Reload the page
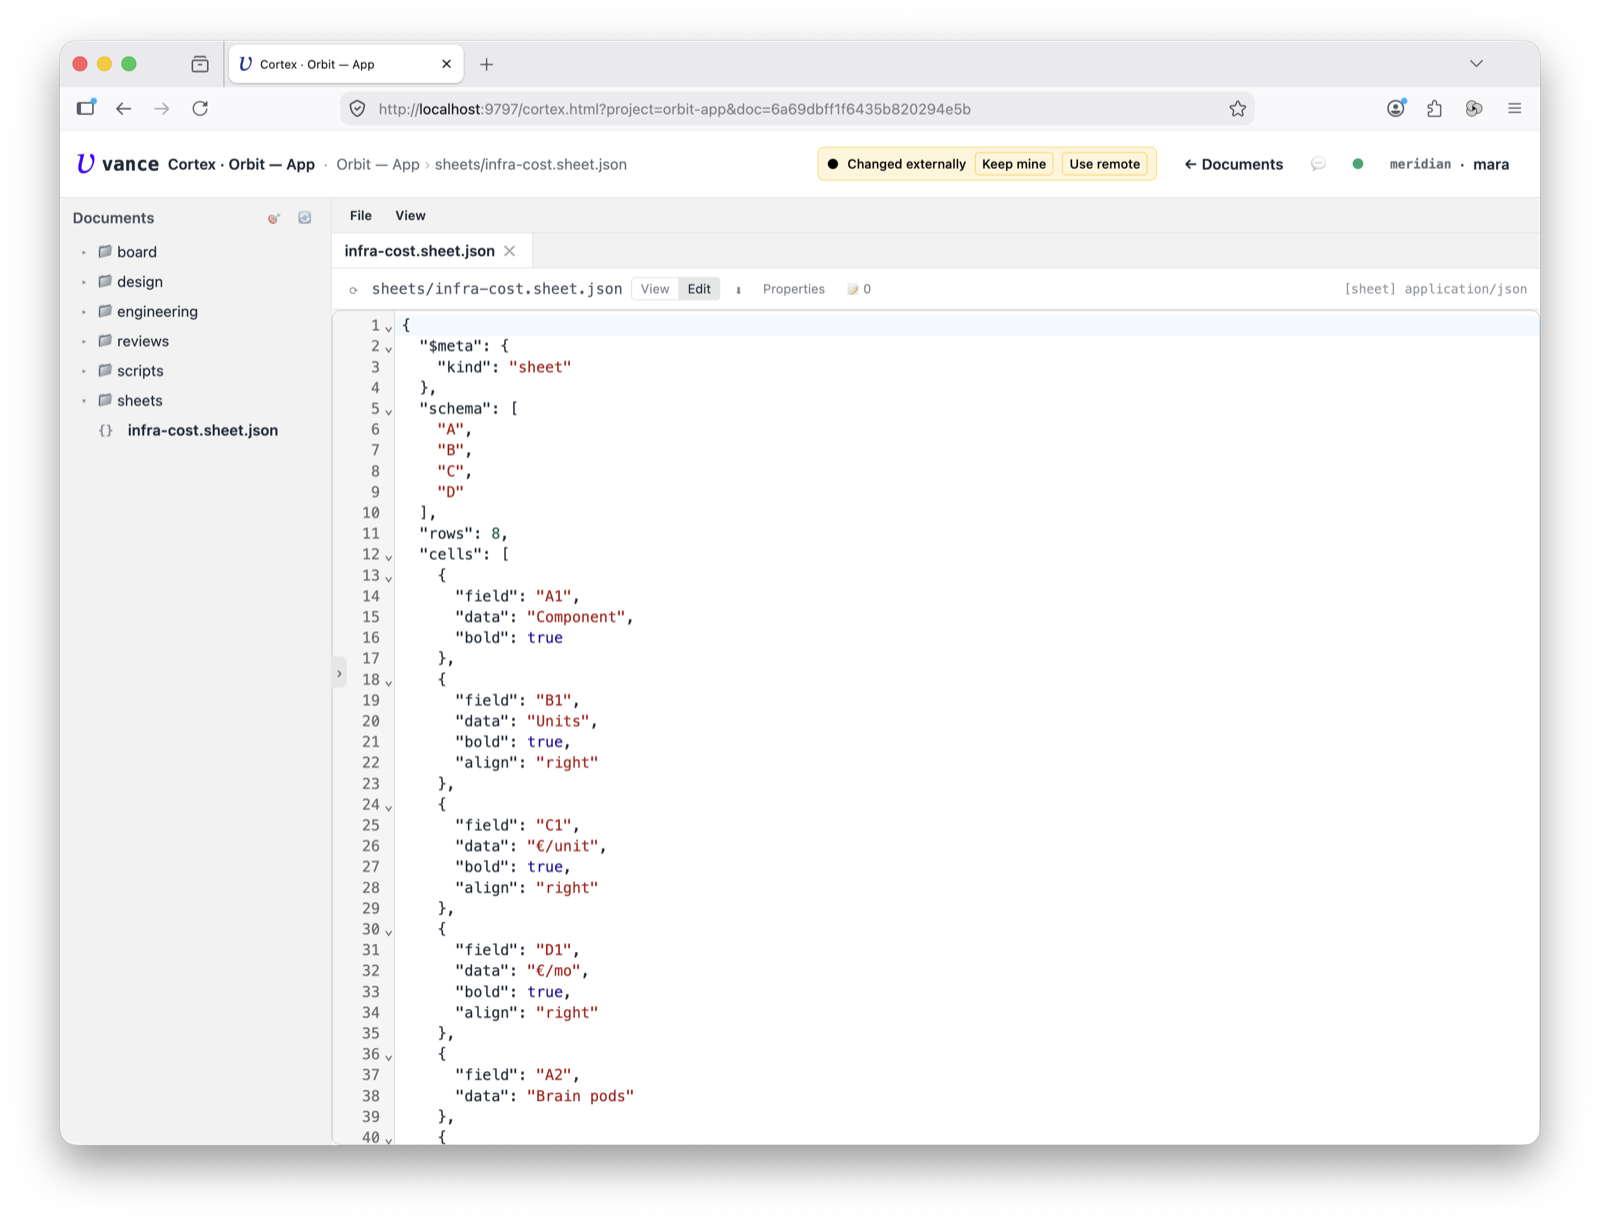 click(x=200, y=108)
